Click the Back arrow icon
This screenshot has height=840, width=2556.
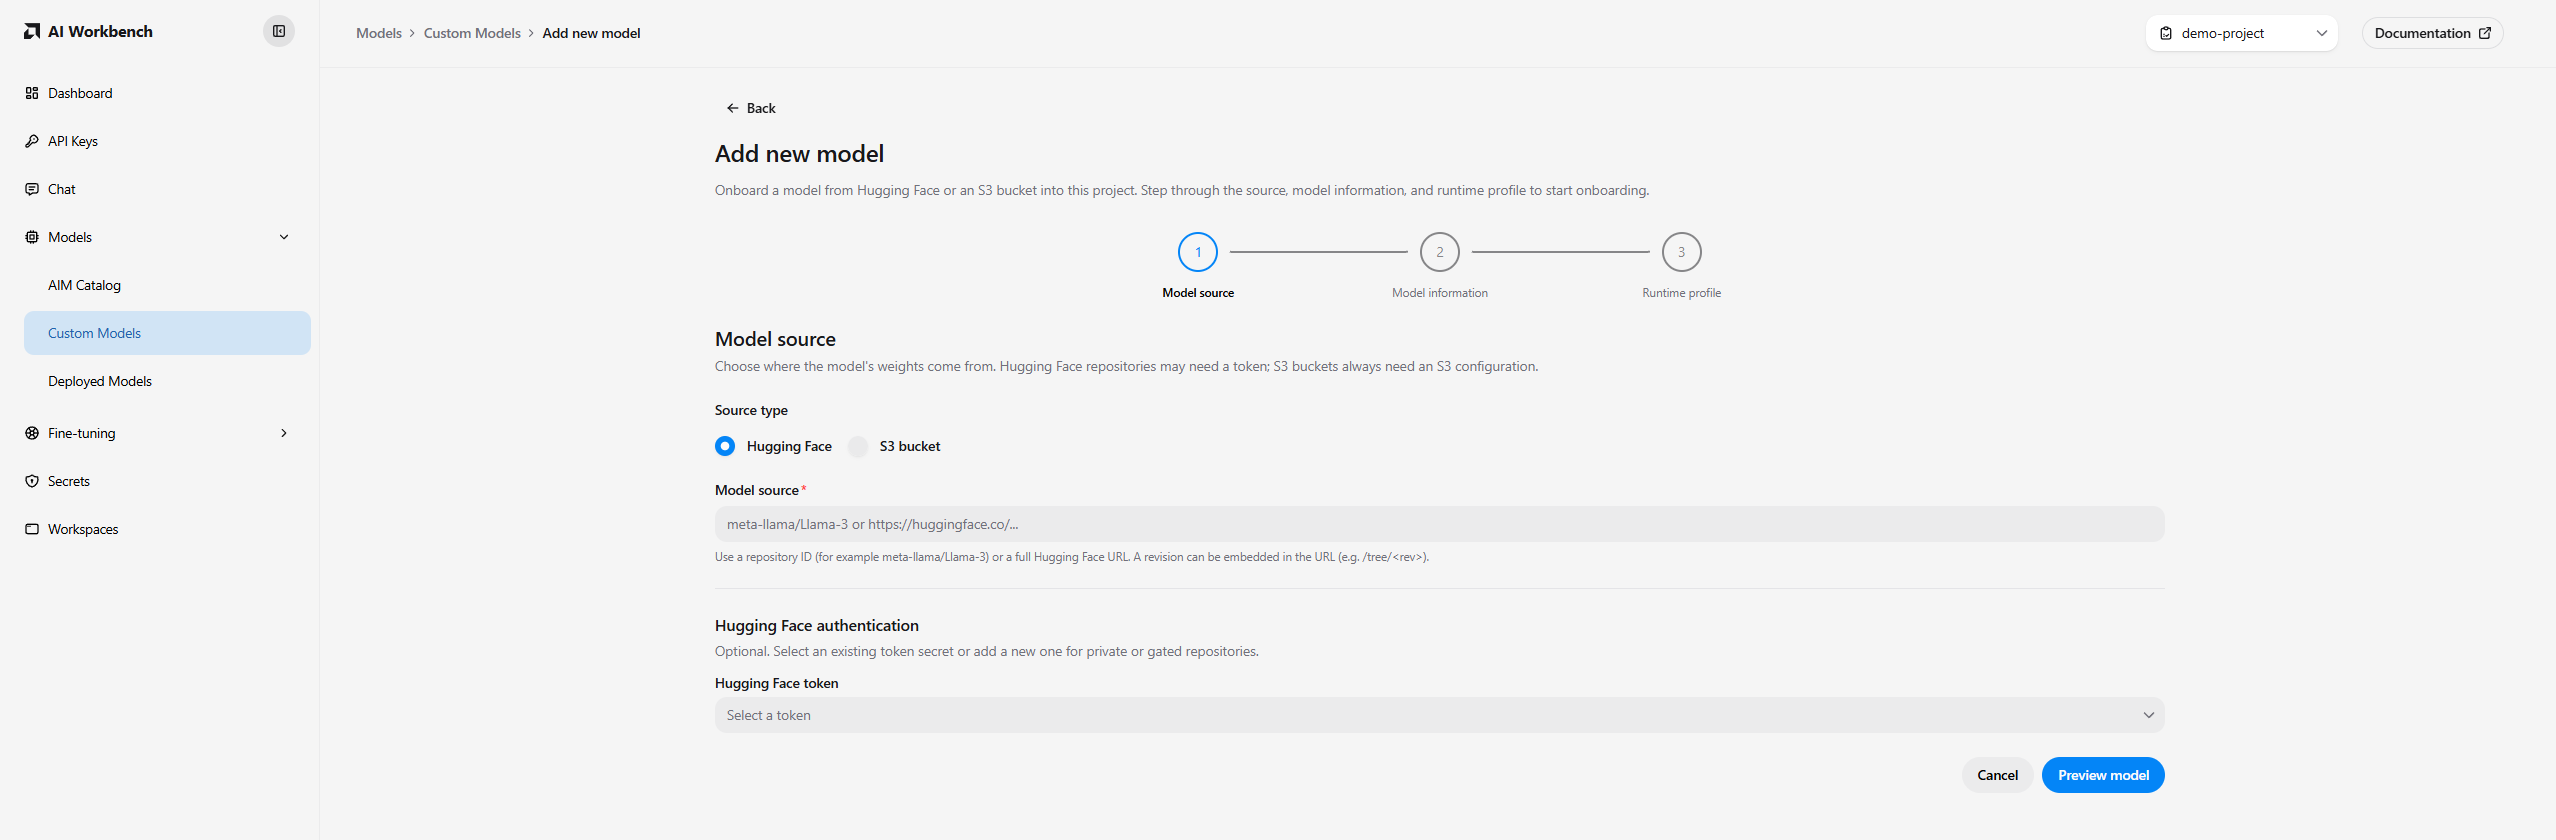[733, 108]
